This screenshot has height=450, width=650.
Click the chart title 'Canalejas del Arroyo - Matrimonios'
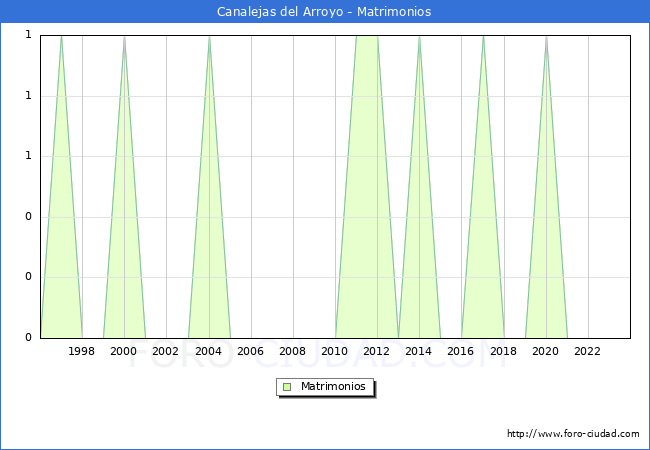324,12
